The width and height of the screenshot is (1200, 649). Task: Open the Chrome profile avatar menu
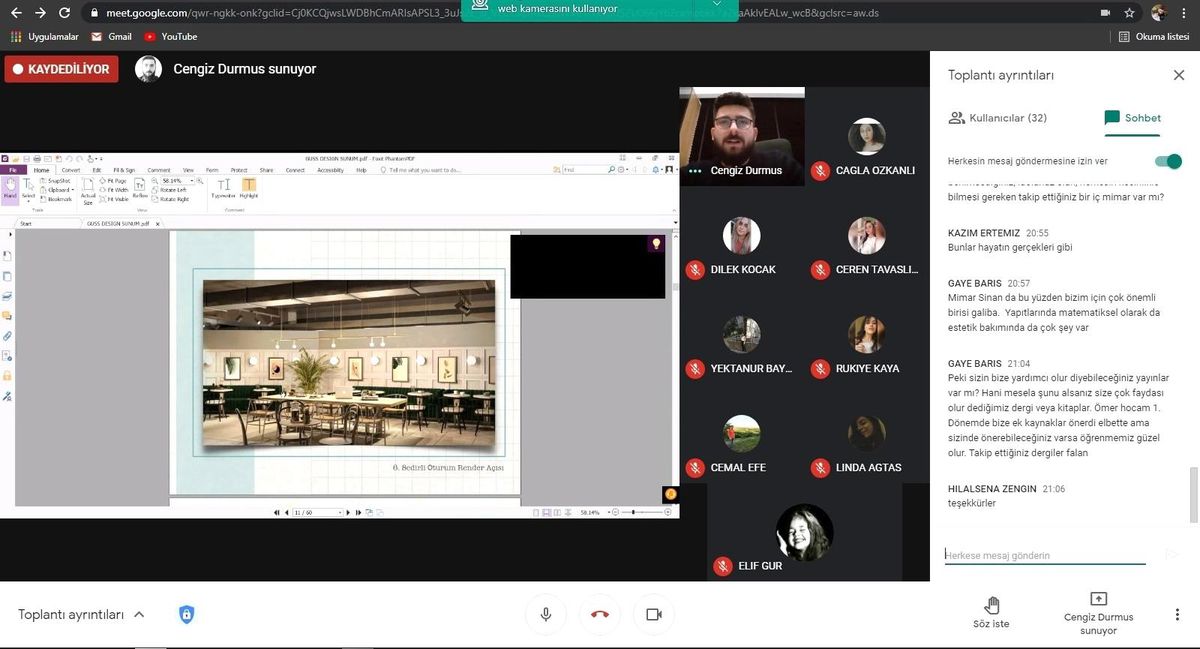[1159, 13]
